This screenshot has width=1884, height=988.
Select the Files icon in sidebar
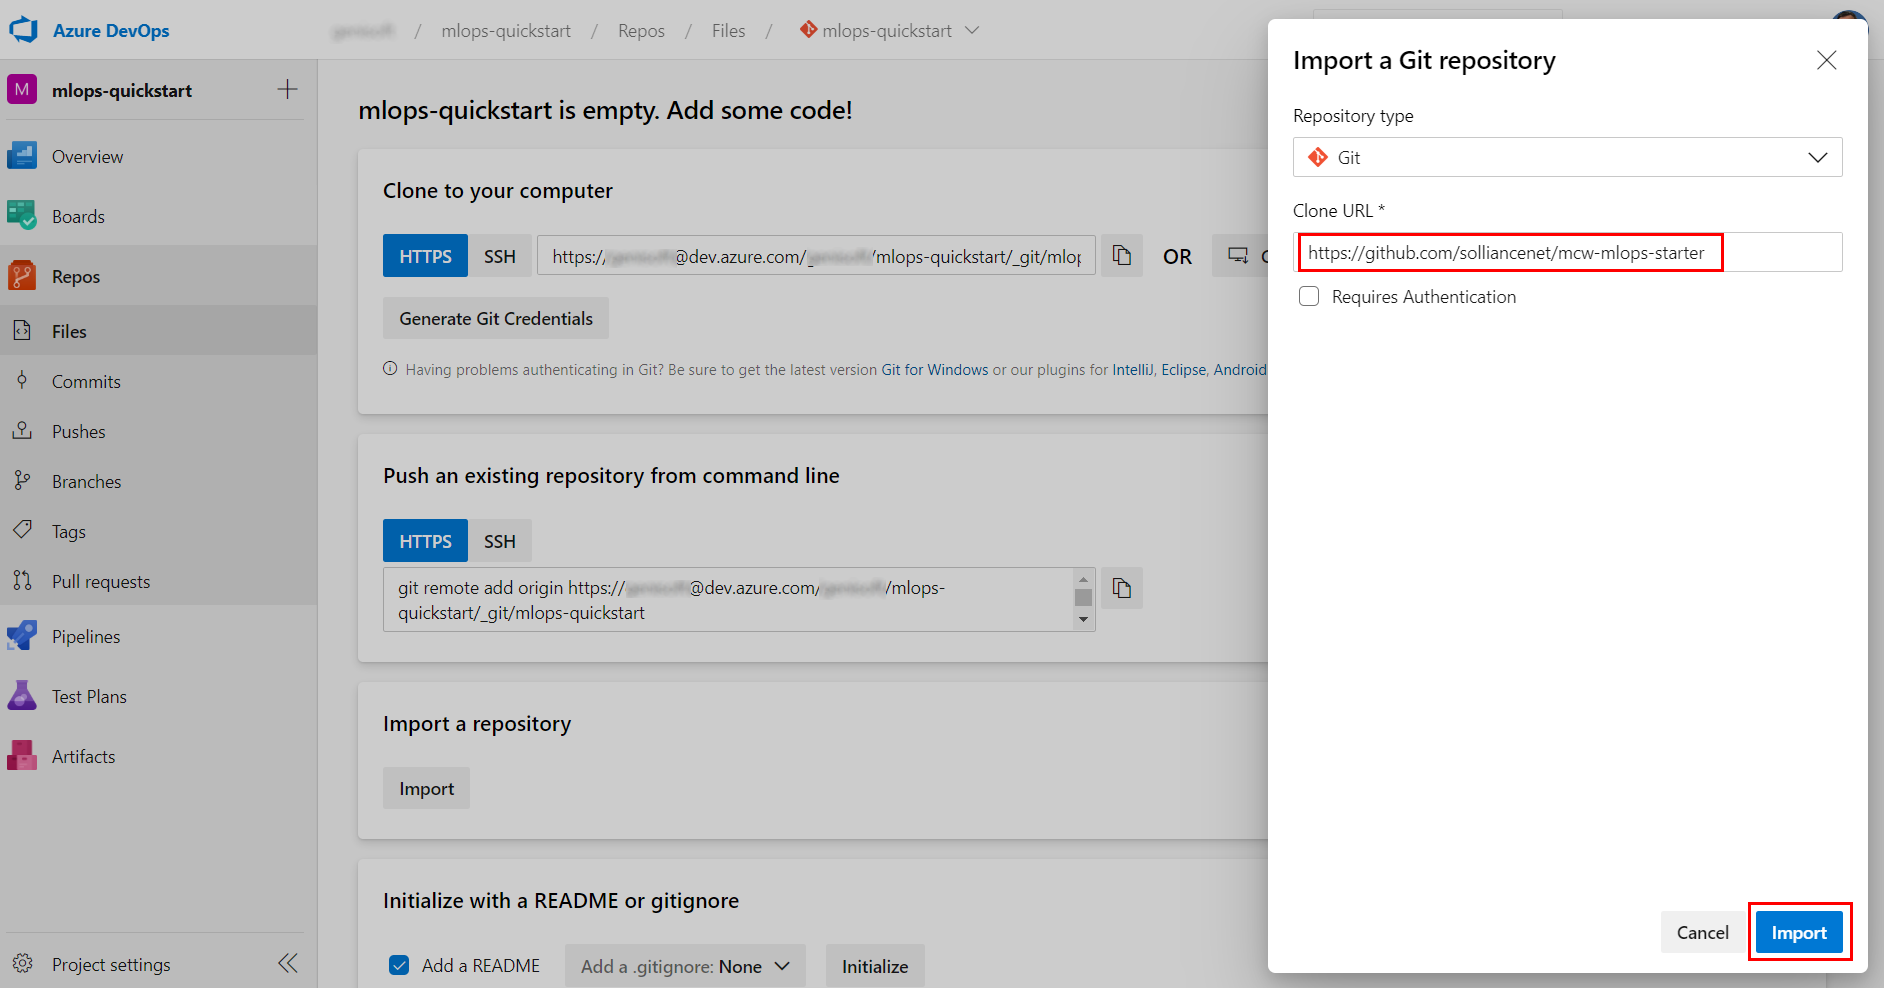pyautogui.click(x=22, y=331)
